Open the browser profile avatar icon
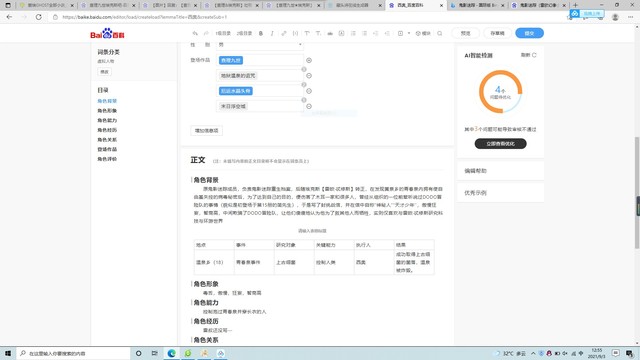Image resolution: width=640 pixels, height=360 pixels. 615,17
